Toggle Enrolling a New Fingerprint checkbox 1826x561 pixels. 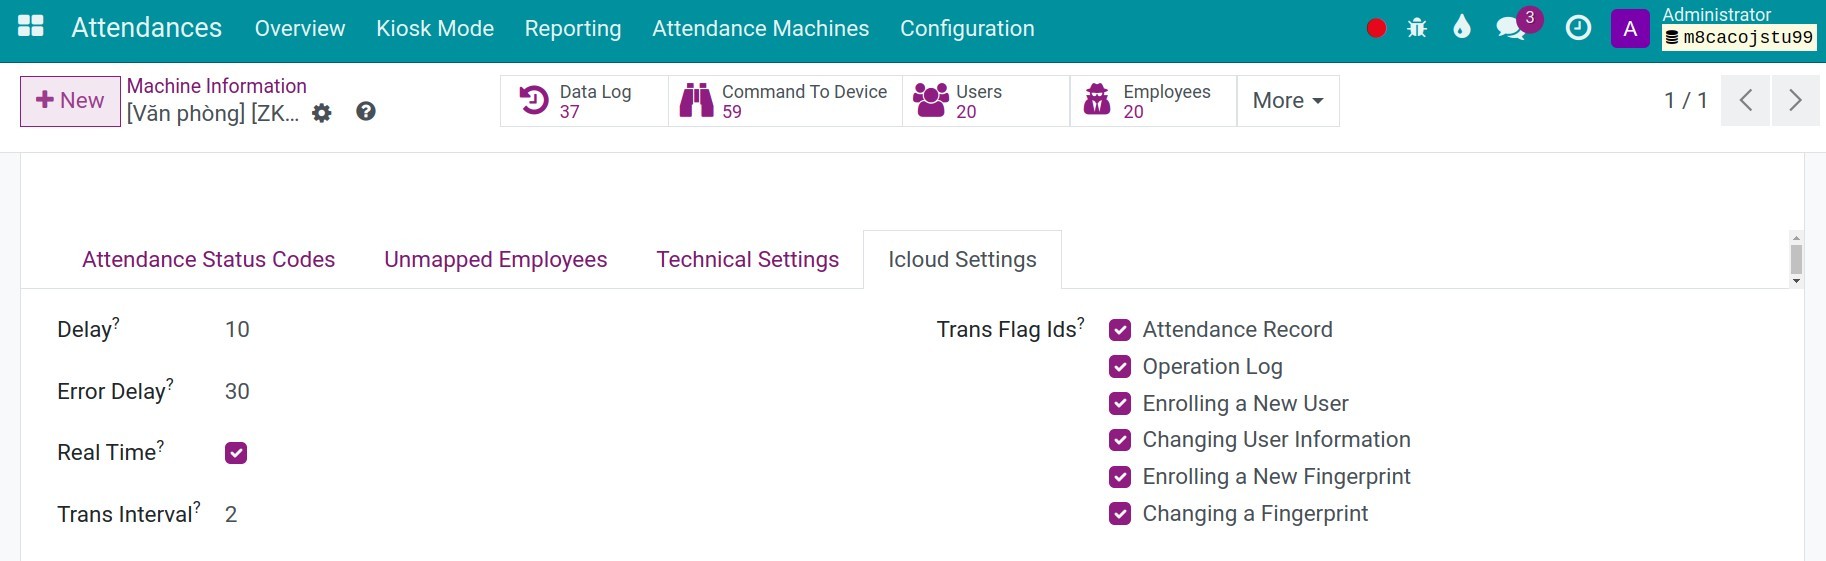[x=1120, y=477]
